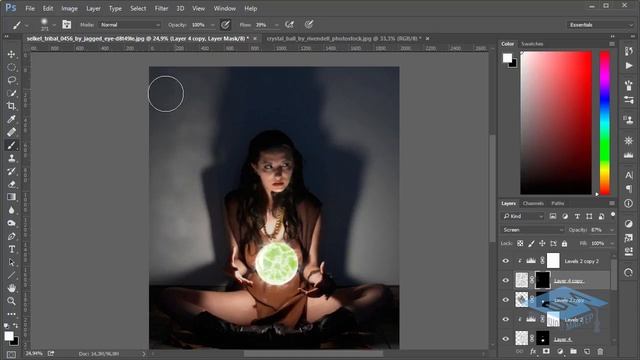Select the History Brush tool
Viewport: 640px width, 360px height.
(x=11, y=171)
